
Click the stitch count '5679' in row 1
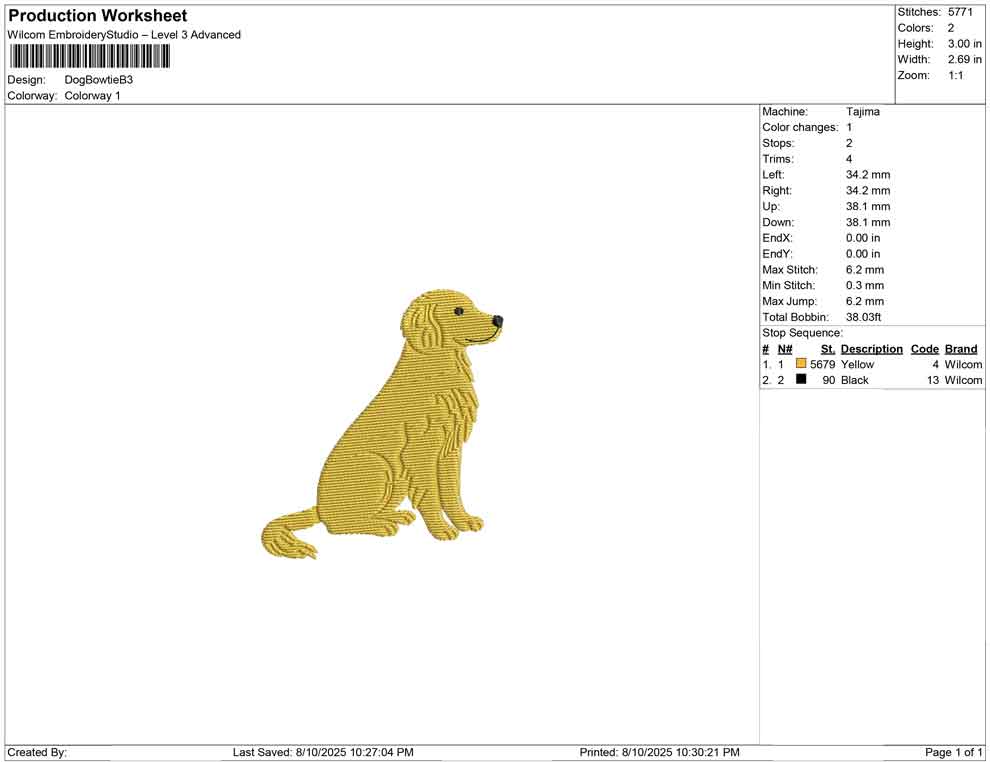point(823,364)
